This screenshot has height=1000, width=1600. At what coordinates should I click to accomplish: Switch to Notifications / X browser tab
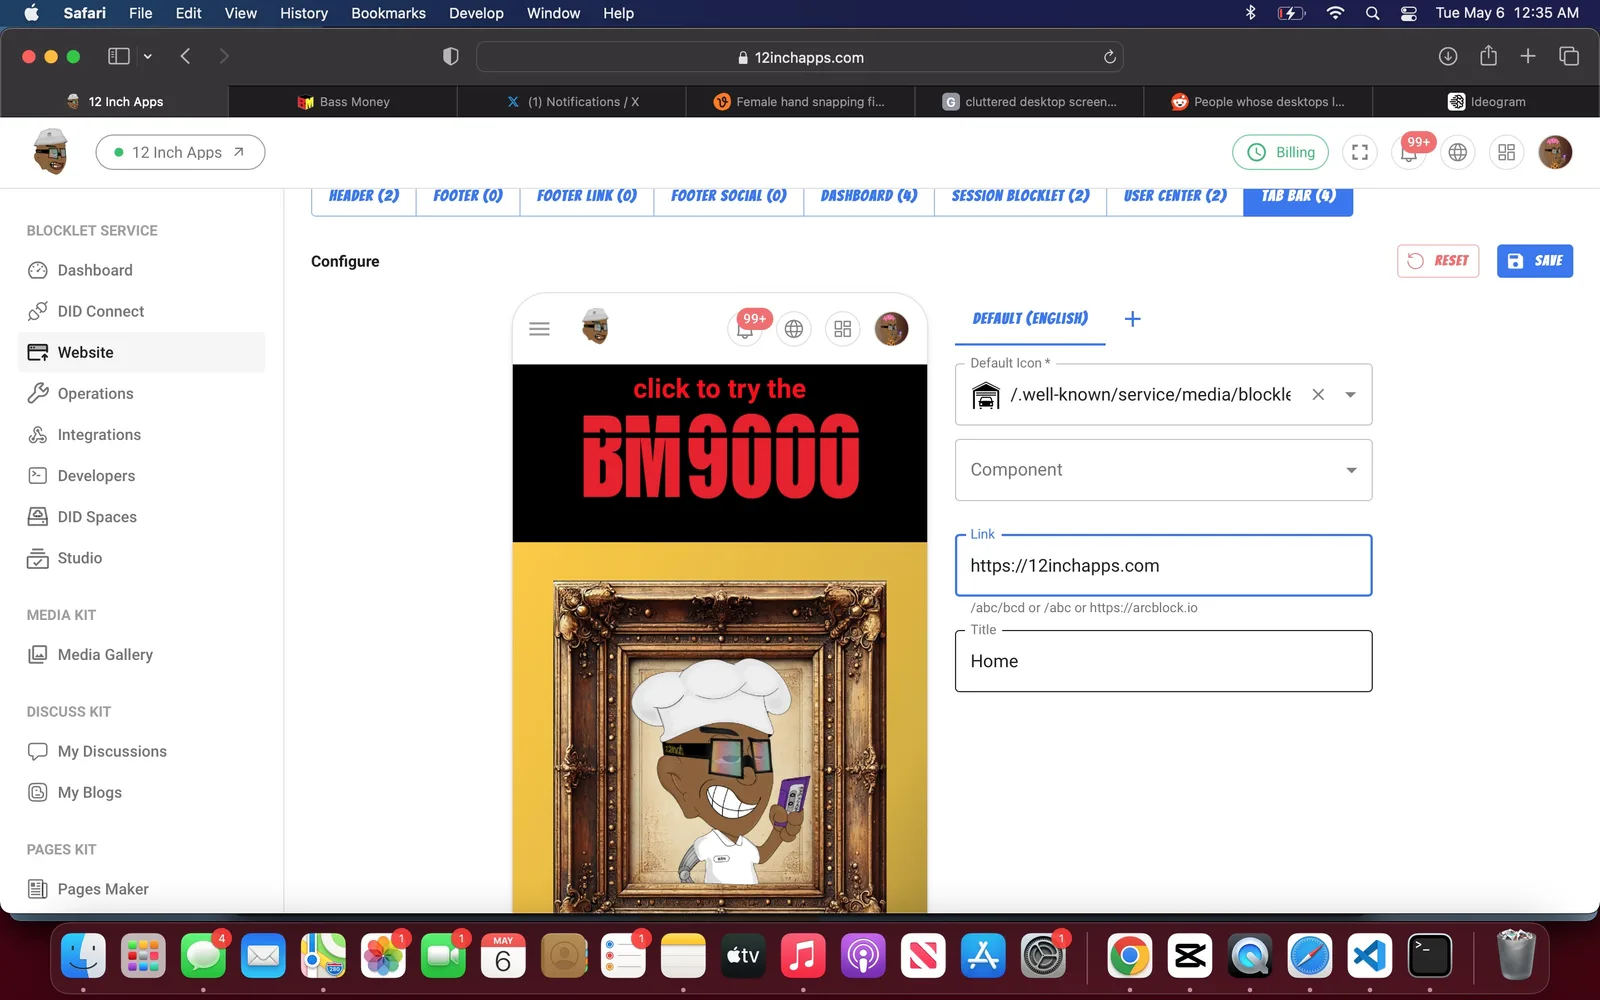click(572, 102)
